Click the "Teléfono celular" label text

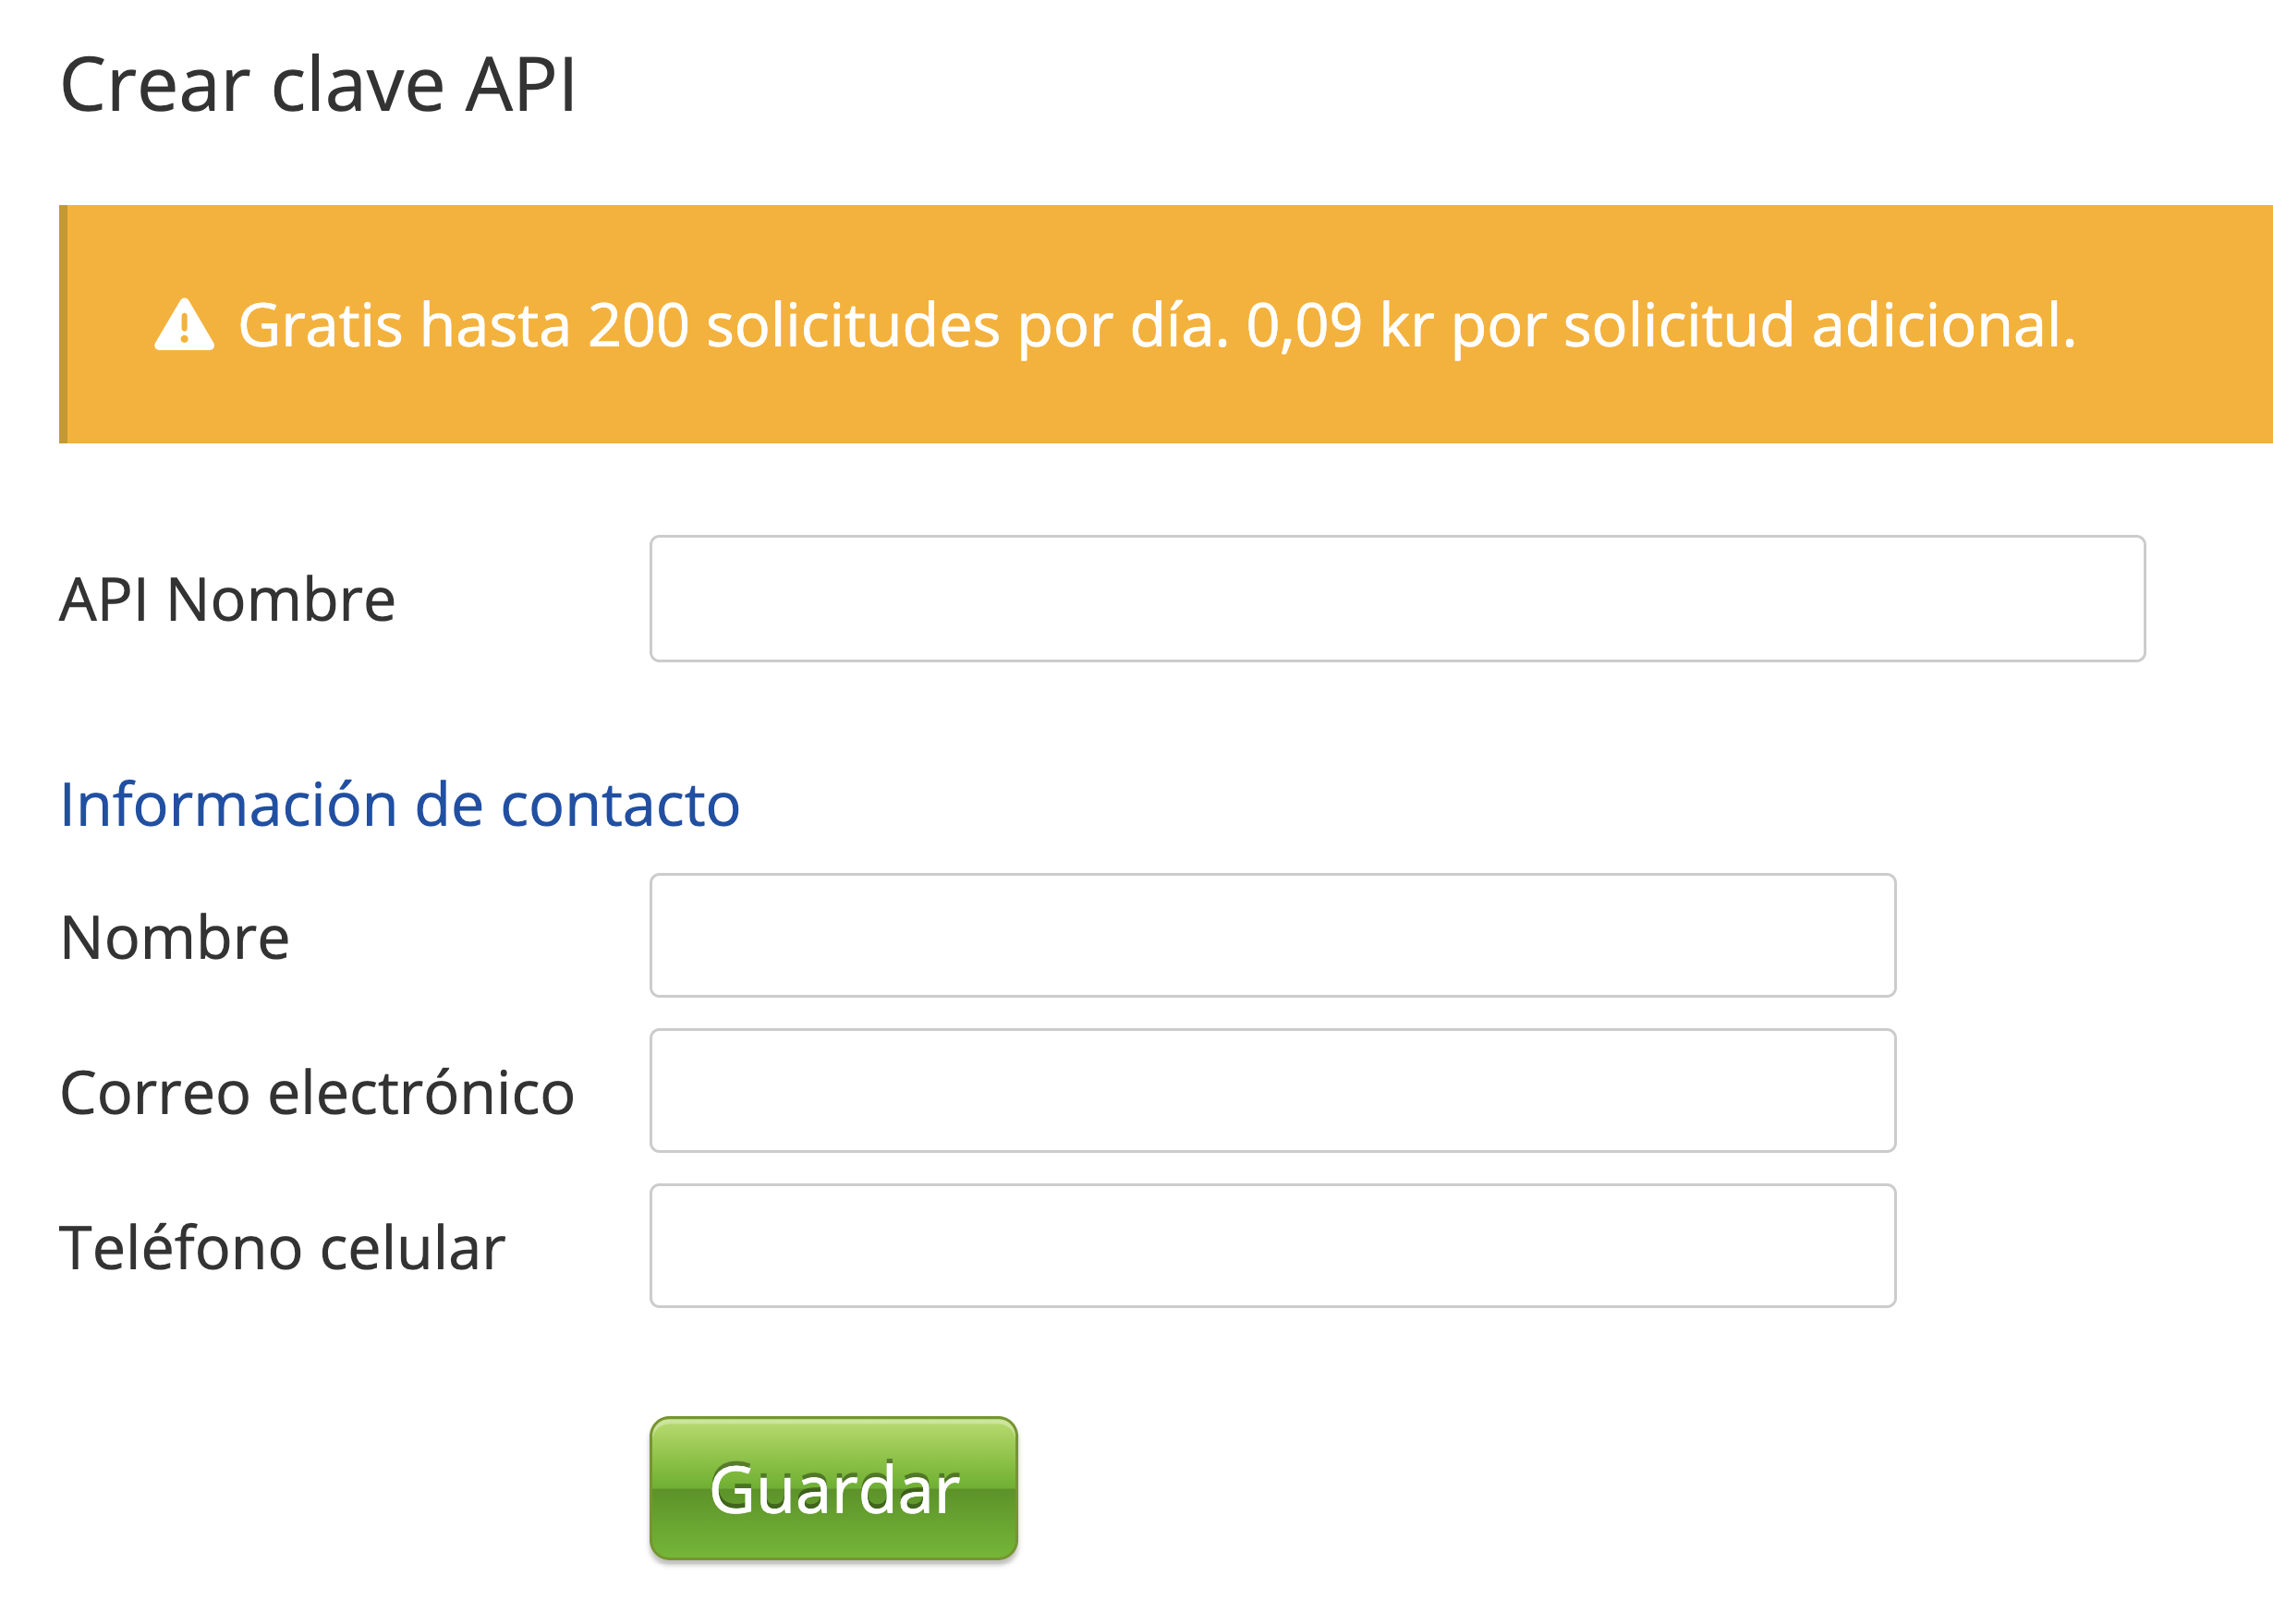click(x=282, y=1248)
